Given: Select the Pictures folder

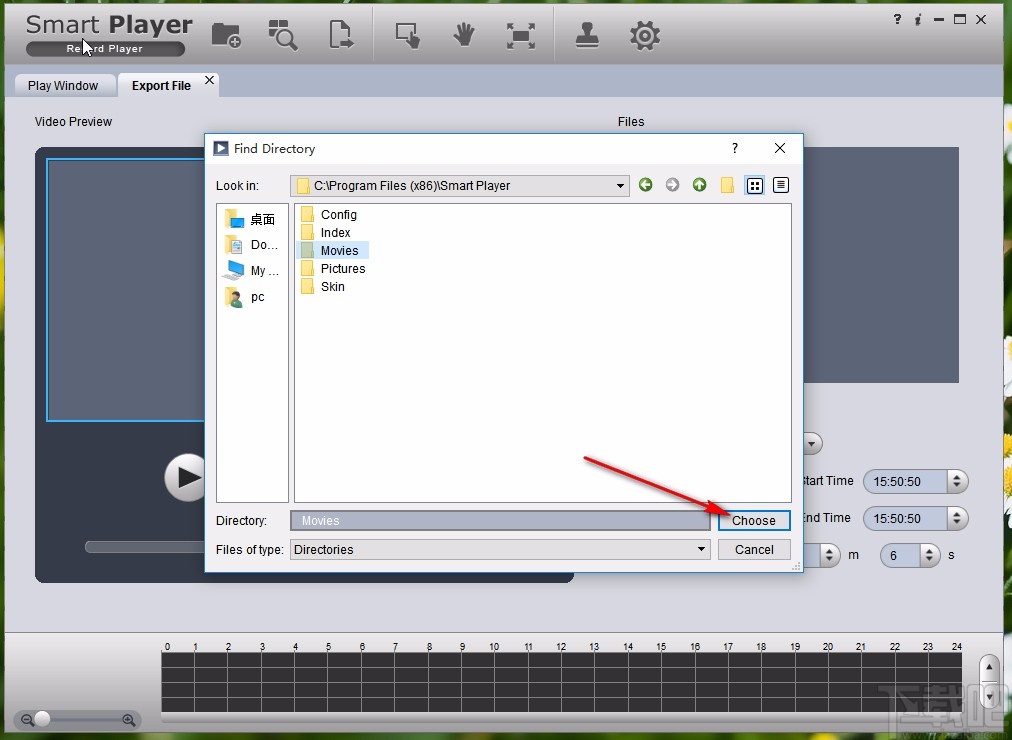Looking at the screenshot, I should click(333, 268).
